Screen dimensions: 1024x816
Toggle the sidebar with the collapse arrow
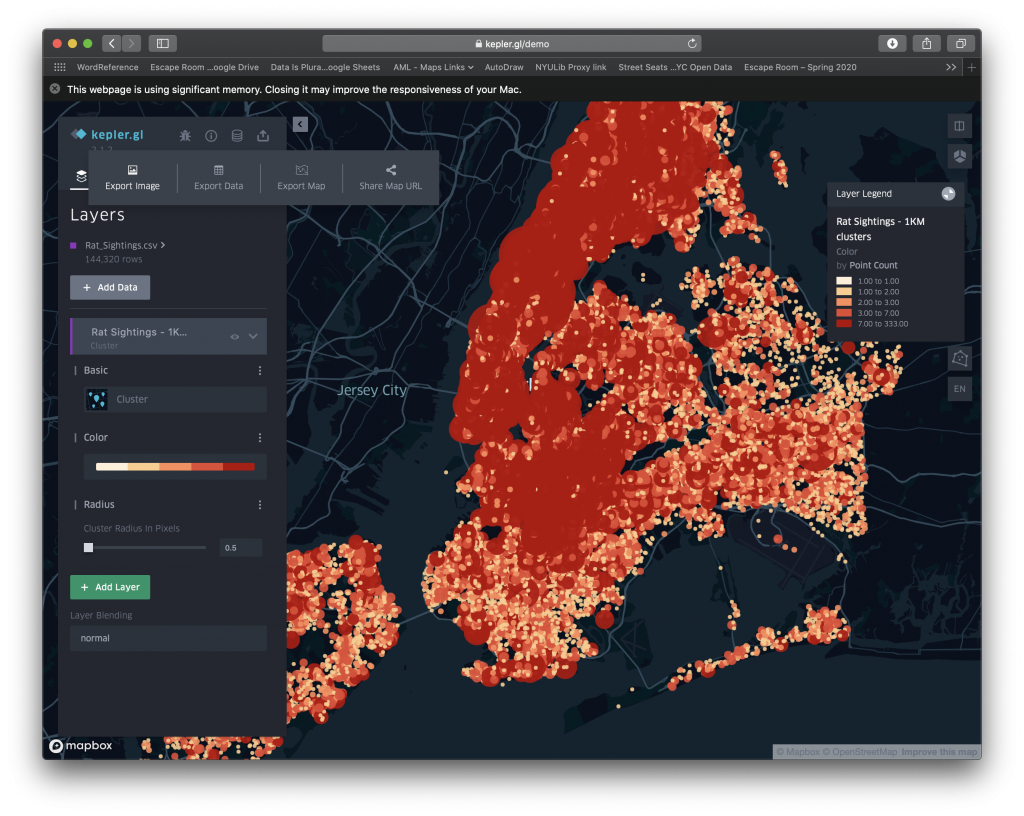click(x=300, y=123)
